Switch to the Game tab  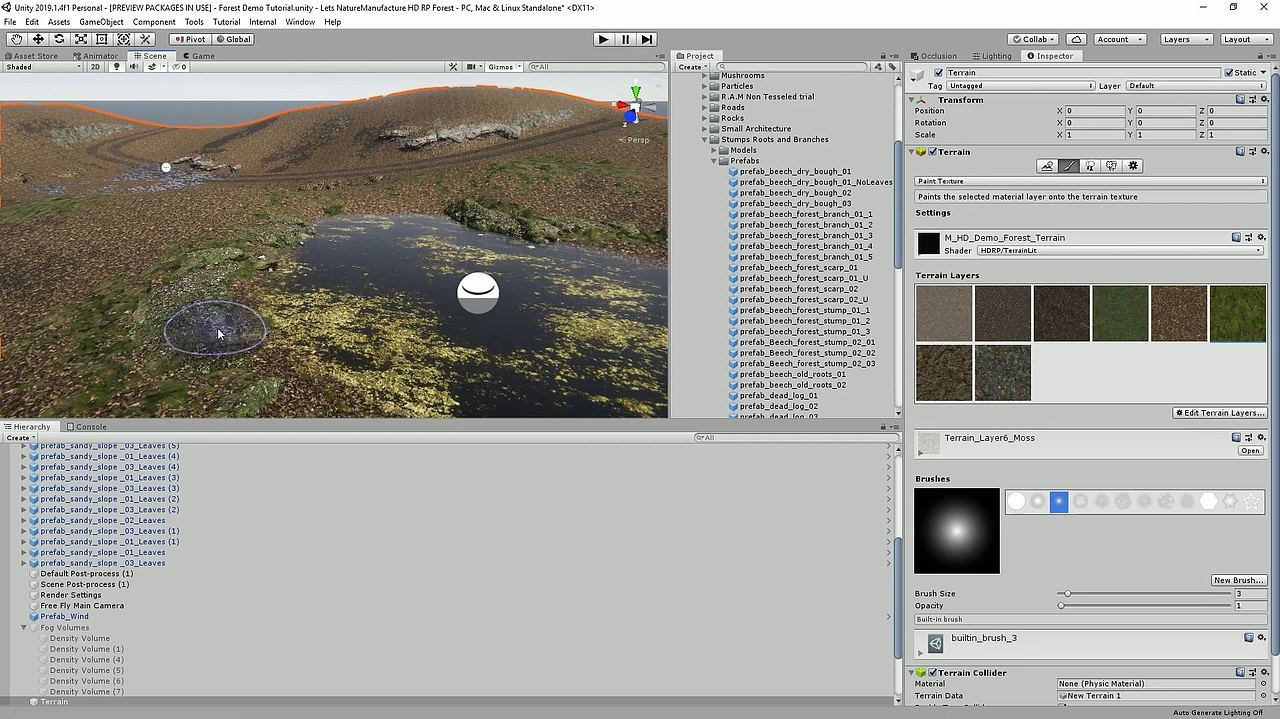[x=198, y=56]
